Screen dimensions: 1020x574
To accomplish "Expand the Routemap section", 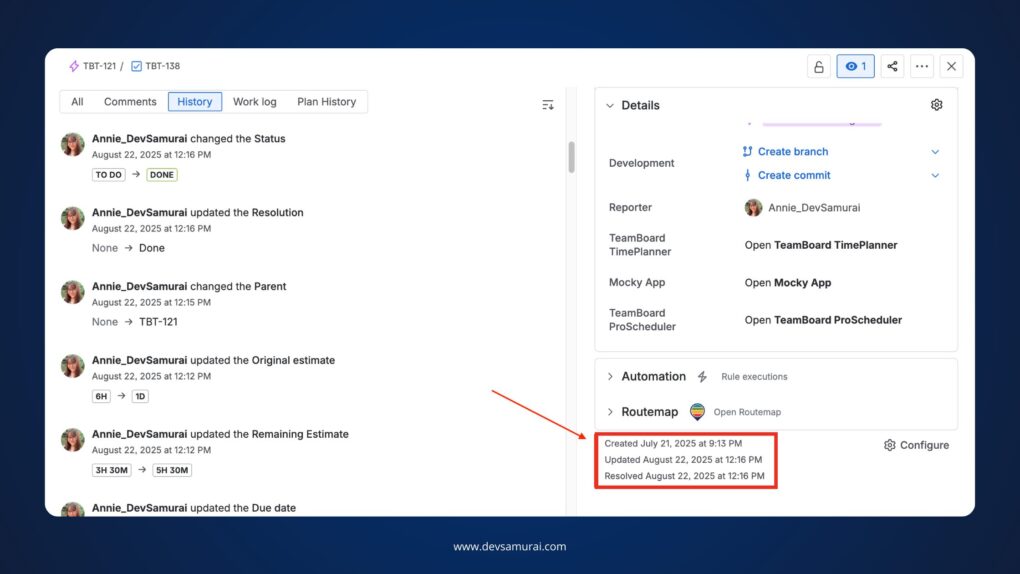I will (610, 412).
